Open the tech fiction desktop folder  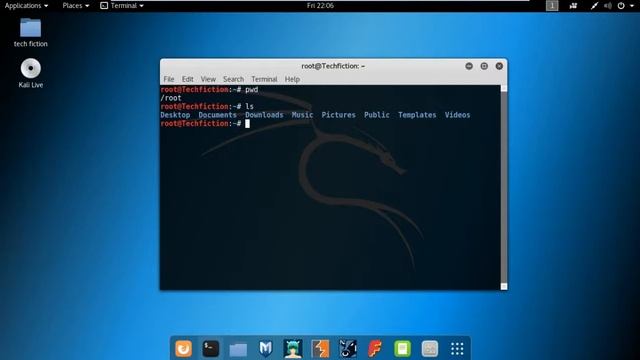coord(31,33)
